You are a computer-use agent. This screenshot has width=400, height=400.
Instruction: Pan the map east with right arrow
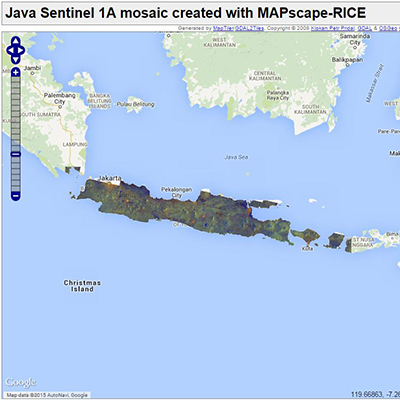coord(21,50)
